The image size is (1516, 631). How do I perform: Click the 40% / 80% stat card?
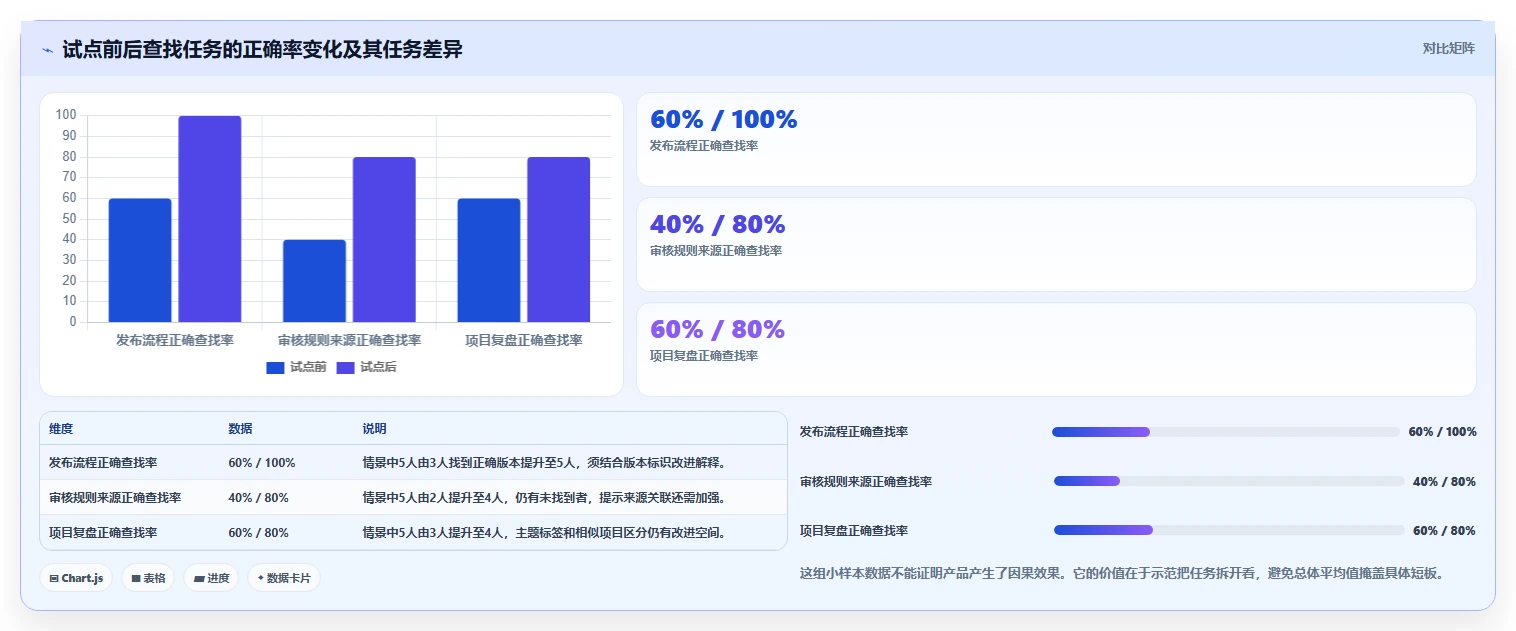(1056, 244)
